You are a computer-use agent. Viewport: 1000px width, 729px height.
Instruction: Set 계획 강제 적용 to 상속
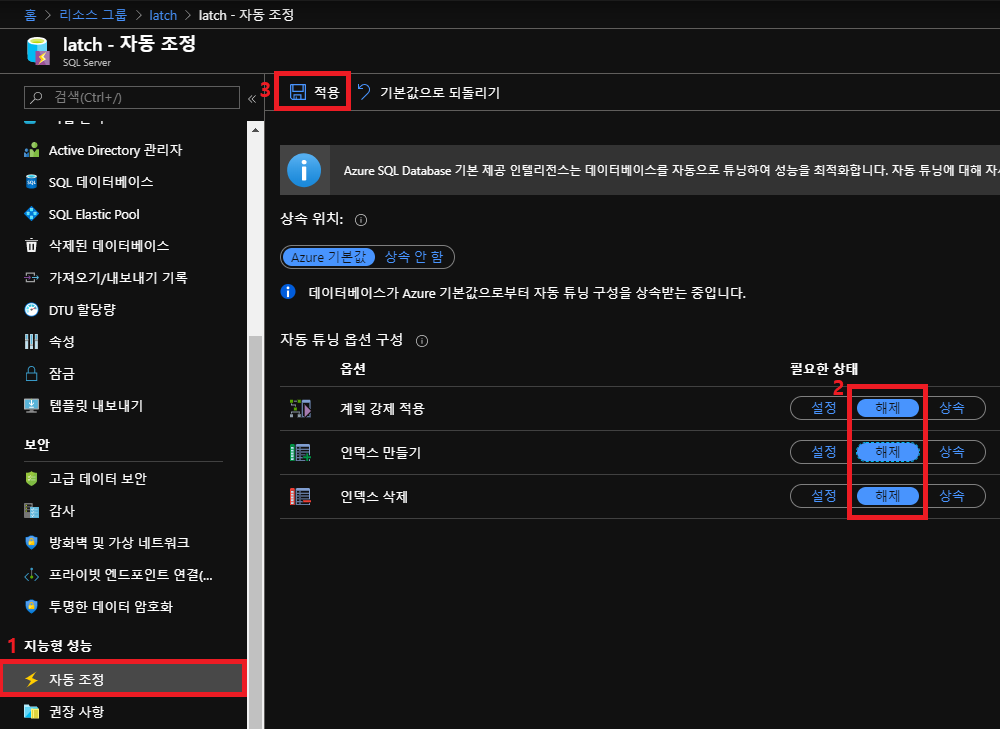tap(952, 408)
